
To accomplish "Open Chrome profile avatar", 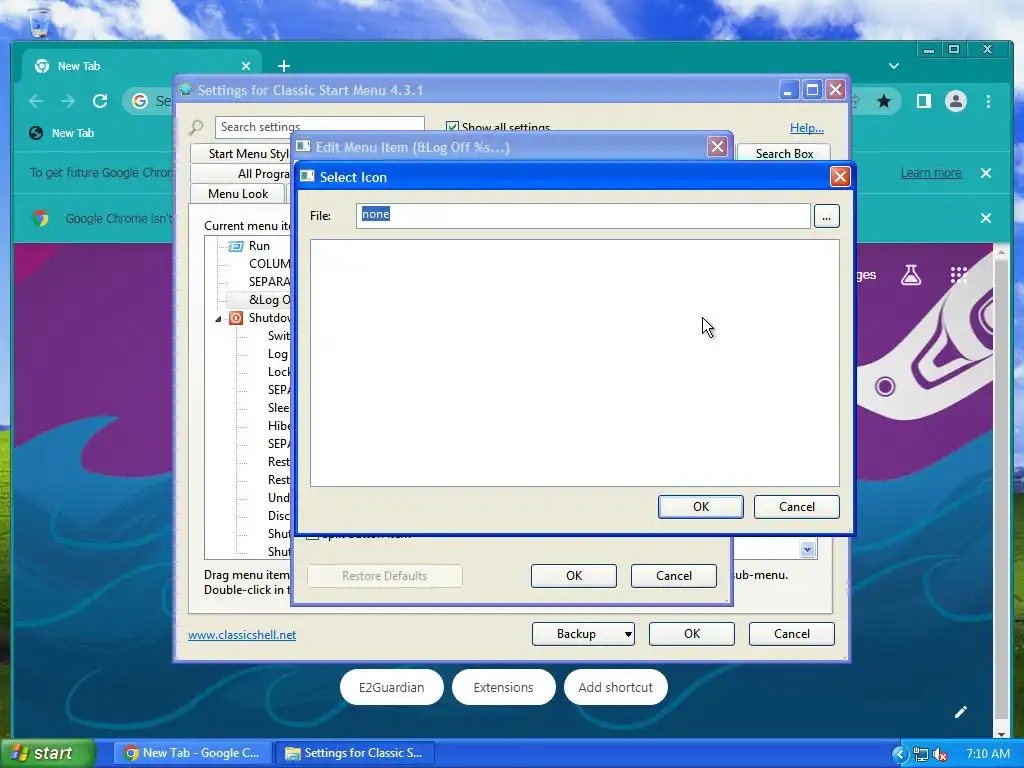I will point(955,101).
